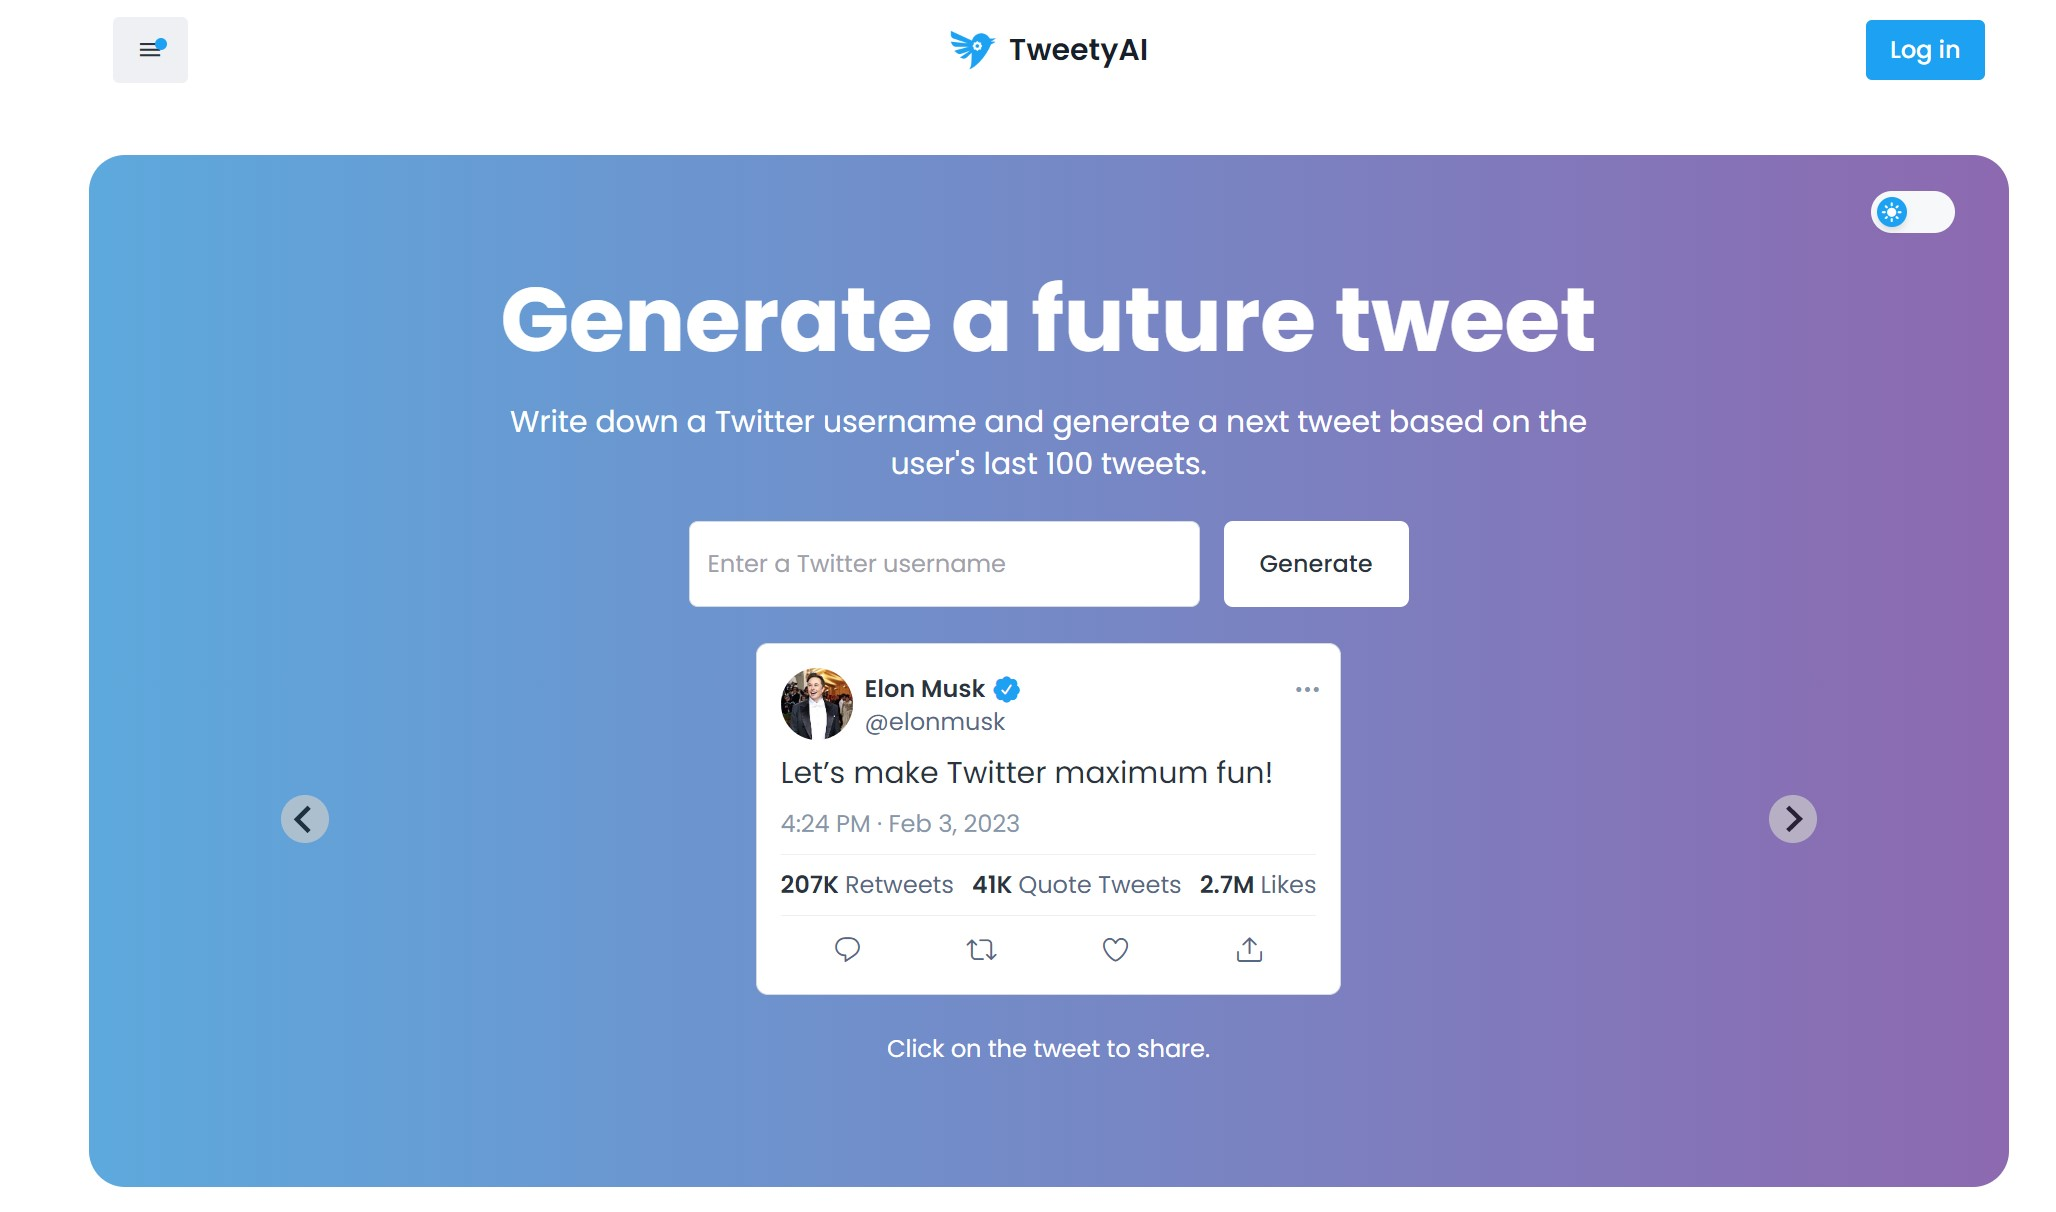The height and width of the screenshot is (1212, 2056).
Task: Open the hamburger menu at top left
Action: pos(150,50)
